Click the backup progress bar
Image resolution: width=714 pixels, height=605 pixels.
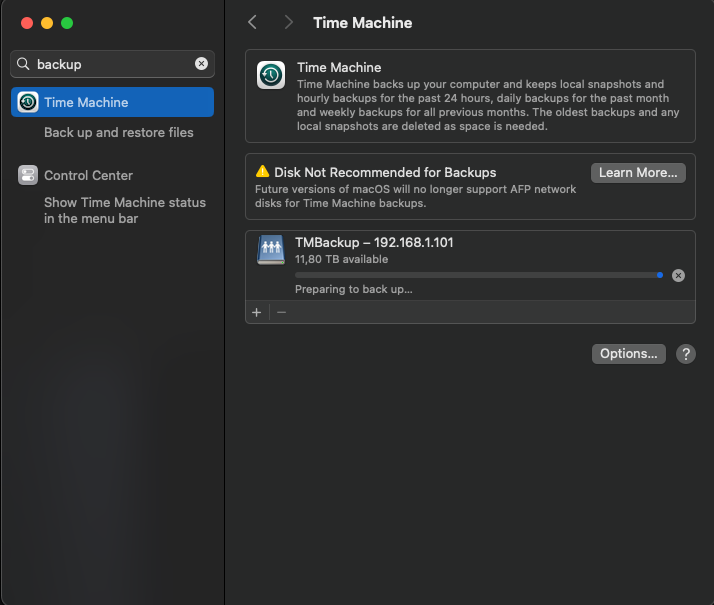pos(479,275)
